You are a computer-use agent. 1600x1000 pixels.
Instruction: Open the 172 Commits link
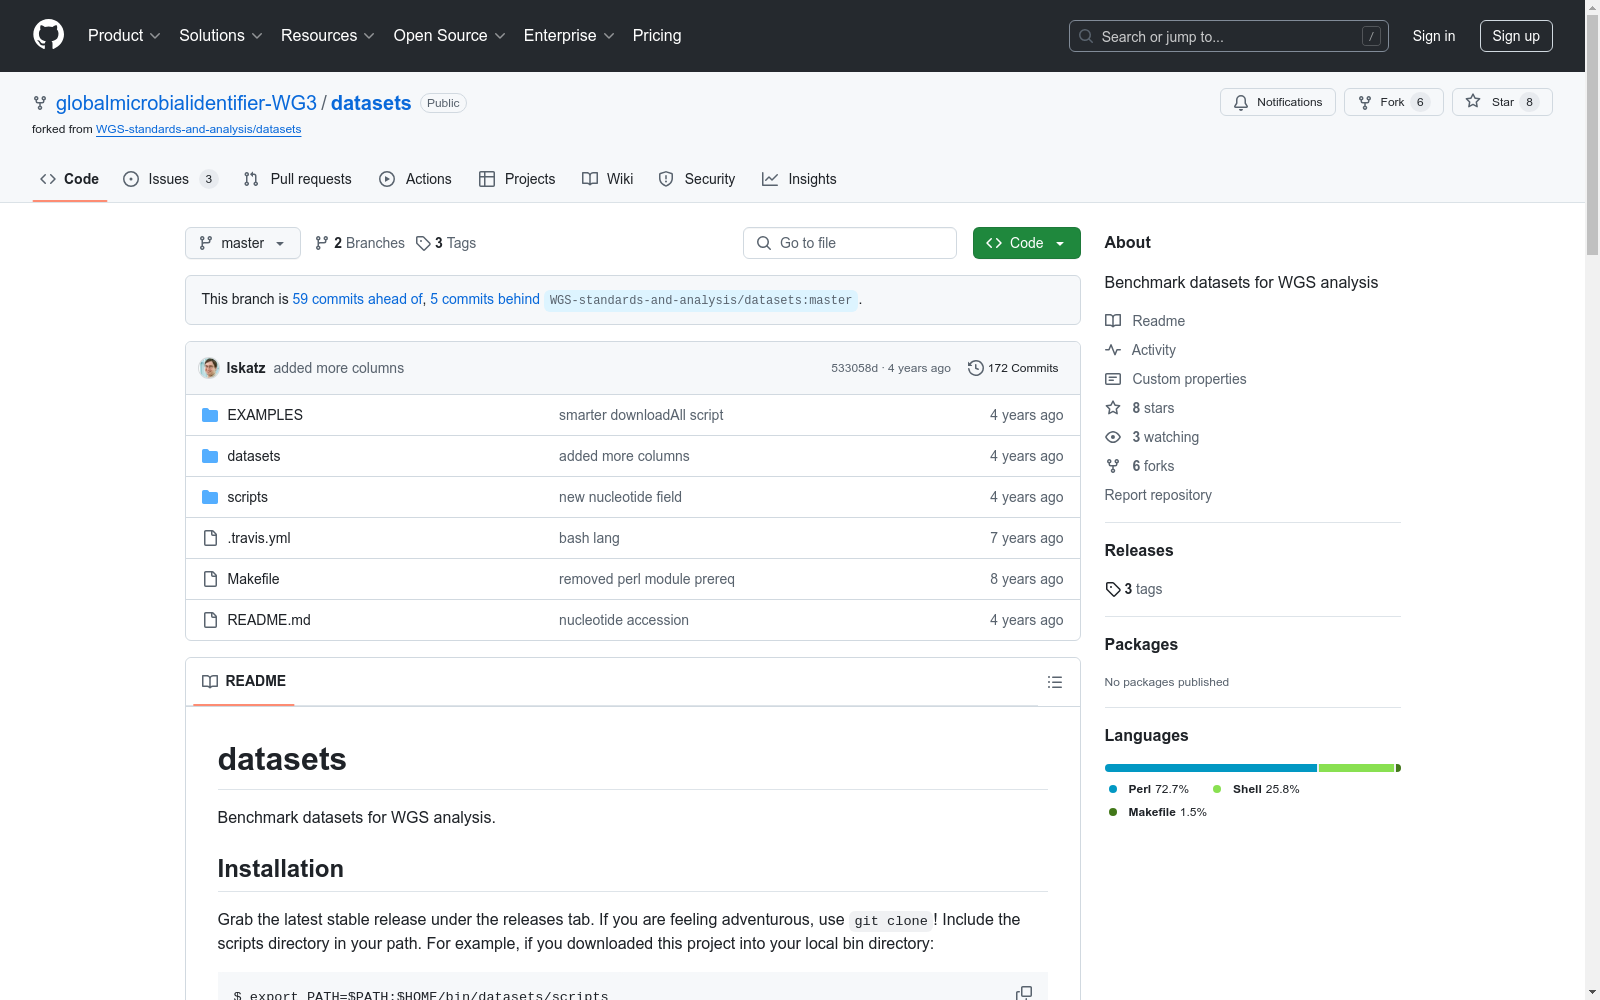point(1013,368)
